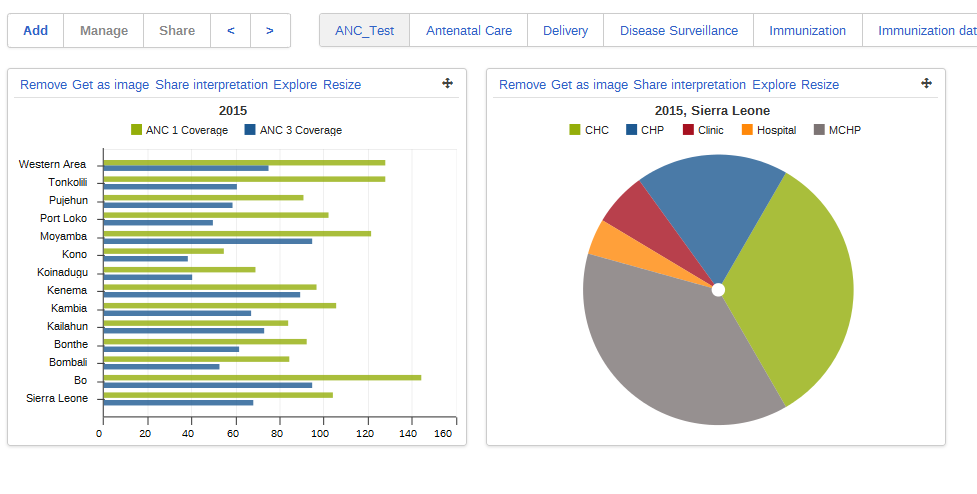This screenshot has width=977, height=494.
Task: Go to the previous dashboard with the left arrow
Action: (231, 31)
